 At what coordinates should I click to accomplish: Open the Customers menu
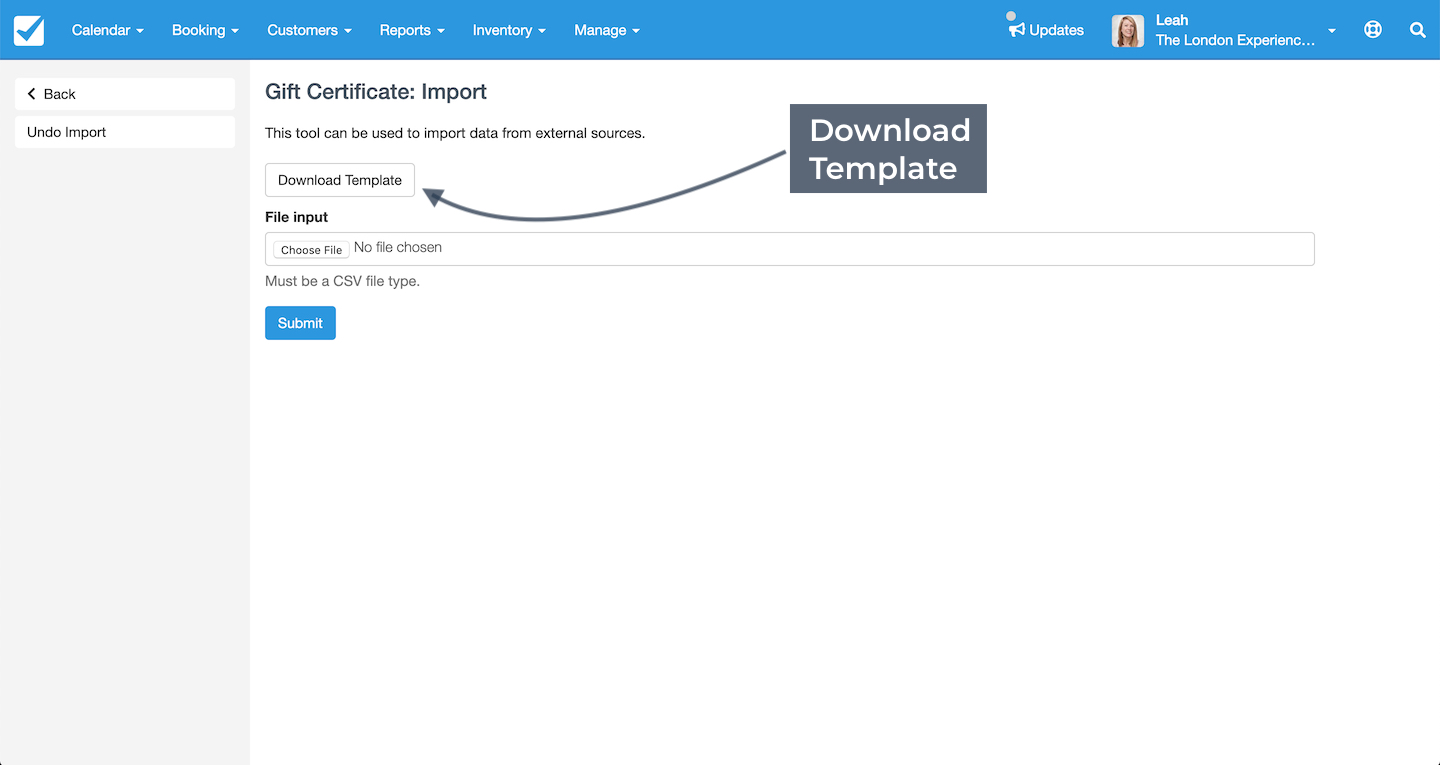pyautogui.click(x=309, y=30)
